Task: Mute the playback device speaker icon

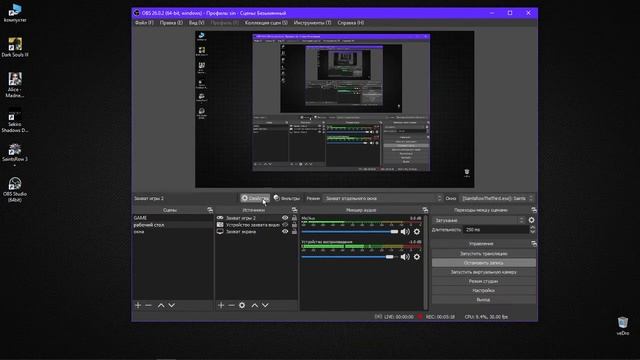Action: [405, 257]
